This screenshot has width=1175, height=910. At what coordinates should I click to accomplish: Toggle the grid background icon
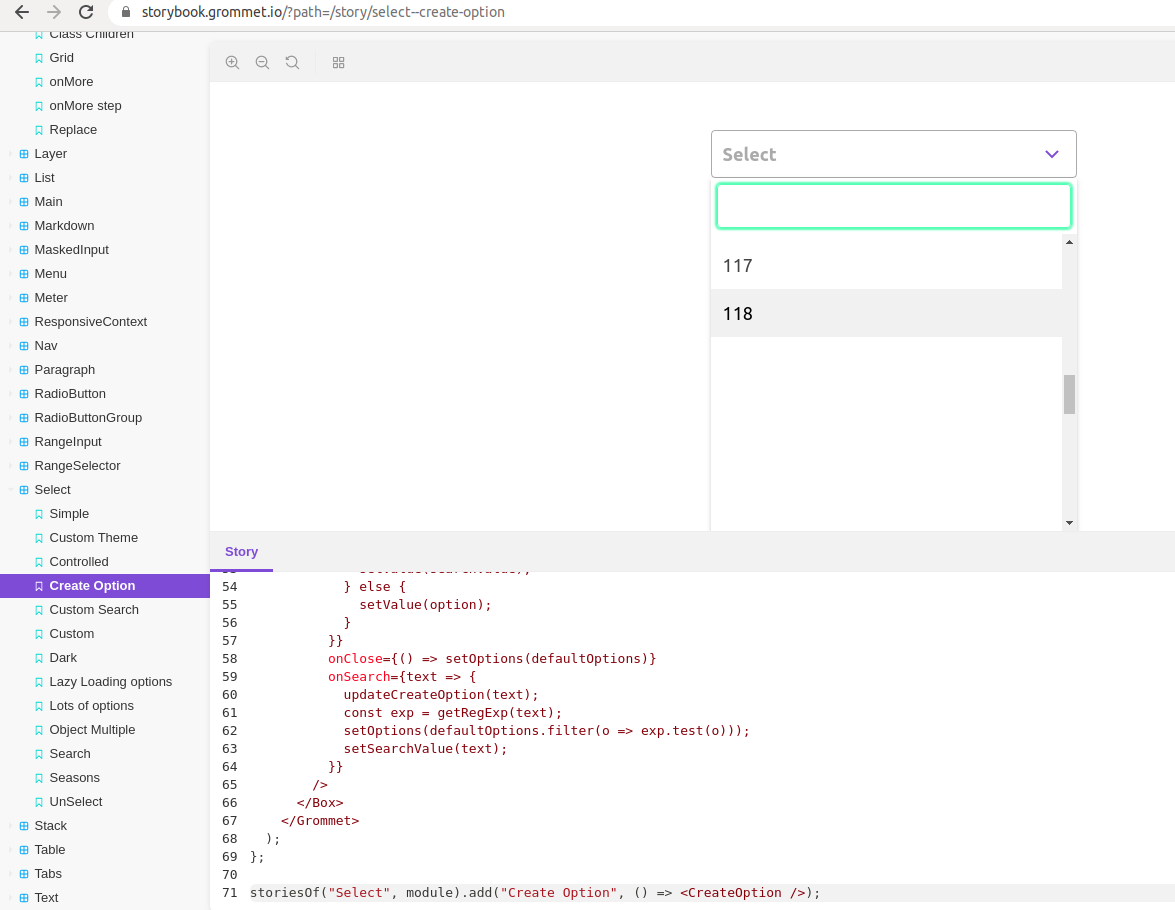point(339,63)
